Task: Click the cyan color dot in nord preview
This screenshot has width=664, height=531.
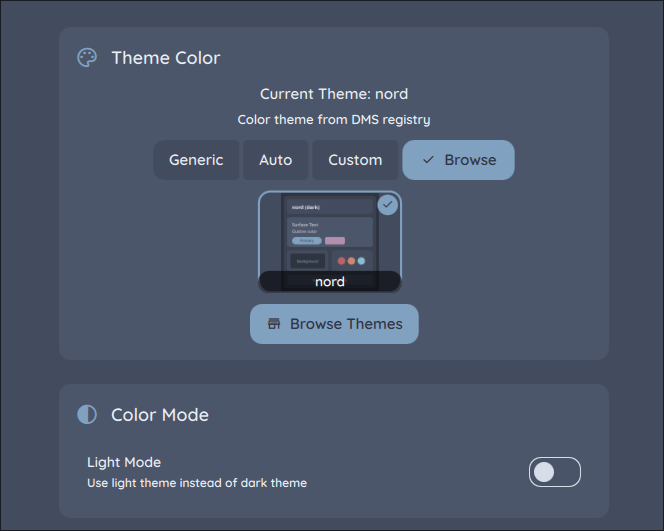Action: click(361, 261)
